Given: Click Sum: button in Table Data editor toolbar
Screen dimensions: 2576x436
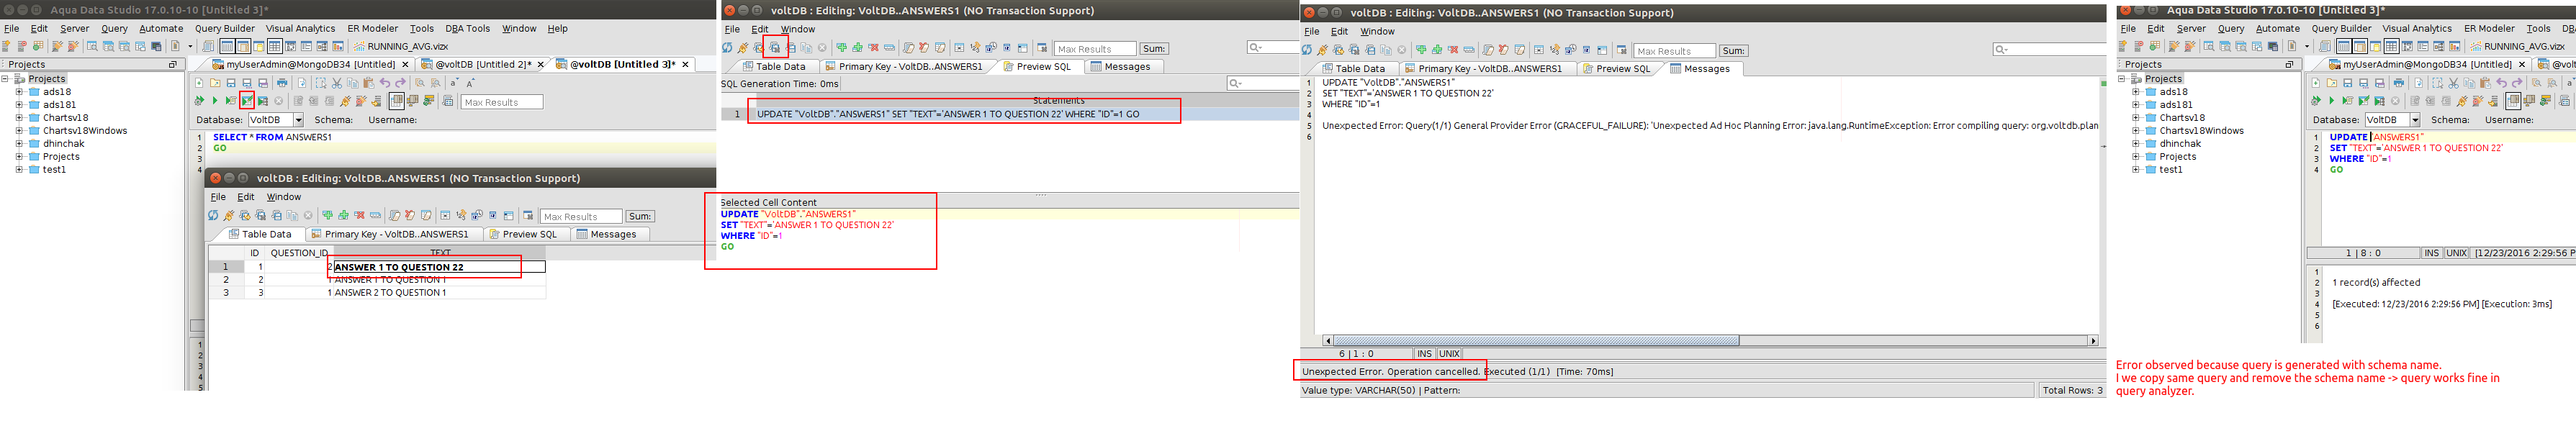Looking at the screenshot, I should tap(640, 217).
